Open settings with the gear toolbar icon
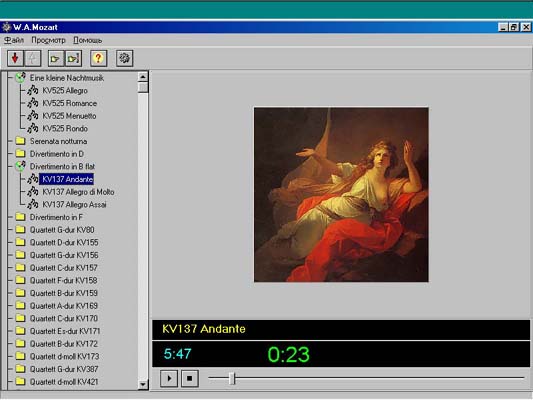 tap(124, 58)
